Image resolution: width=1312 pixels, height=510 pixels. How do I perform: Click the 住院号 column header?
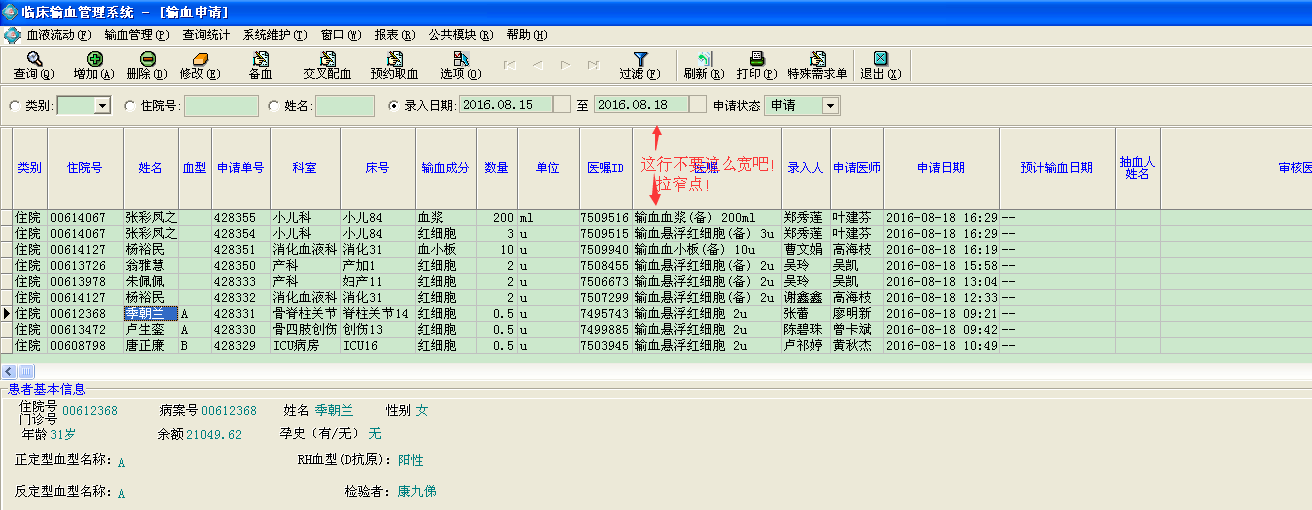click(x=85, y=168)
